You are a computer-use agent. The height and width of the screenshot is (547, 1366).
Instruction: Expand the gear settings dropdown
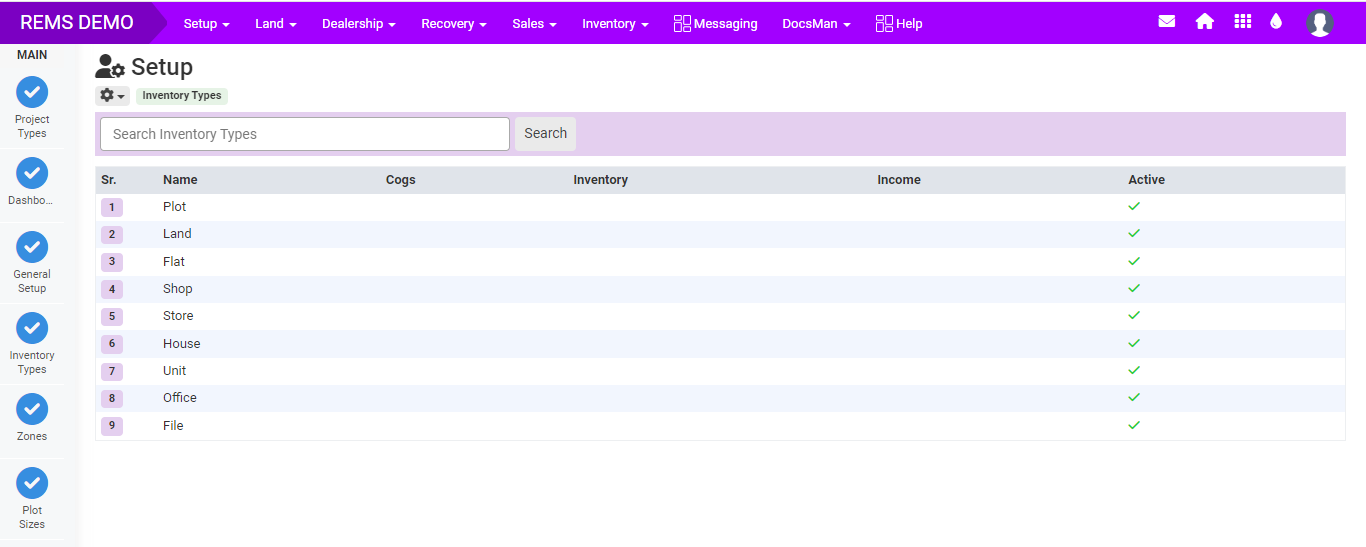pos(112,96)
